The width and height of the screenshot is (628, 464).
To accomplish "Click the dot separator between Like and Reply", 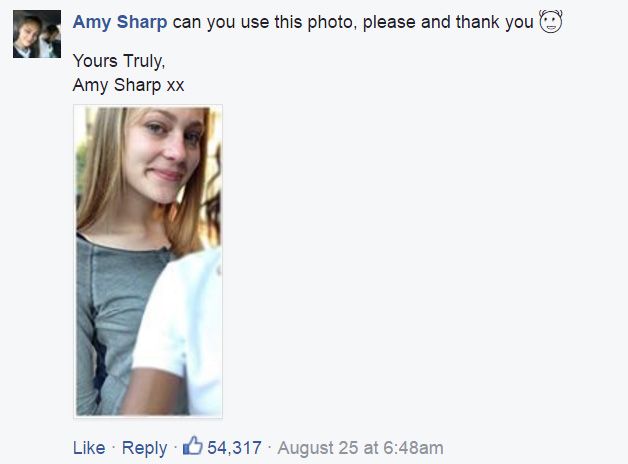I will 114,448.
